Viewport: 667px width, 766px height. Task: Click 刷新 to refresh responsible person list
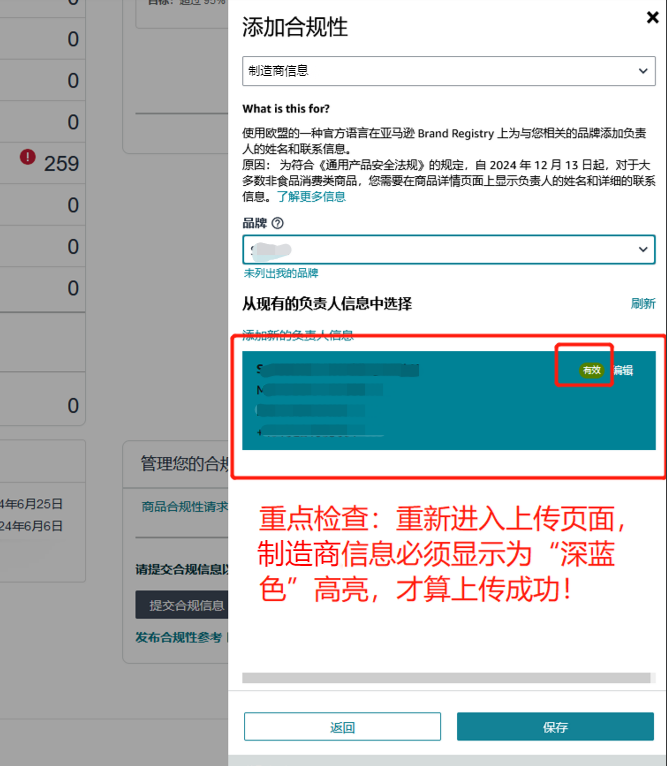tap(643, 304)
